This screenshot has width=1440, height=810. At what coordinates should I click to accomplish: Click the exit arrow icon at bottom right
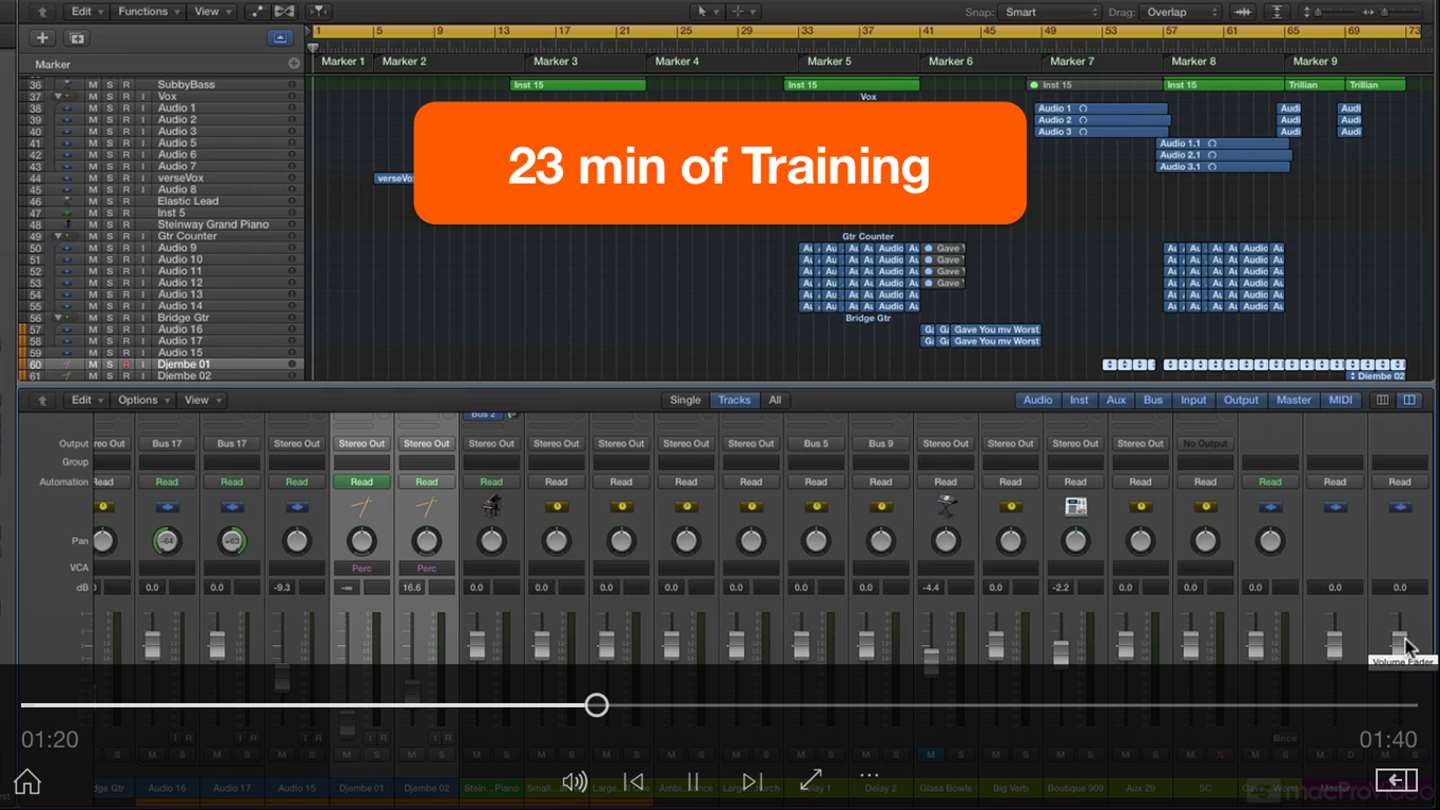pos(1397,780)
